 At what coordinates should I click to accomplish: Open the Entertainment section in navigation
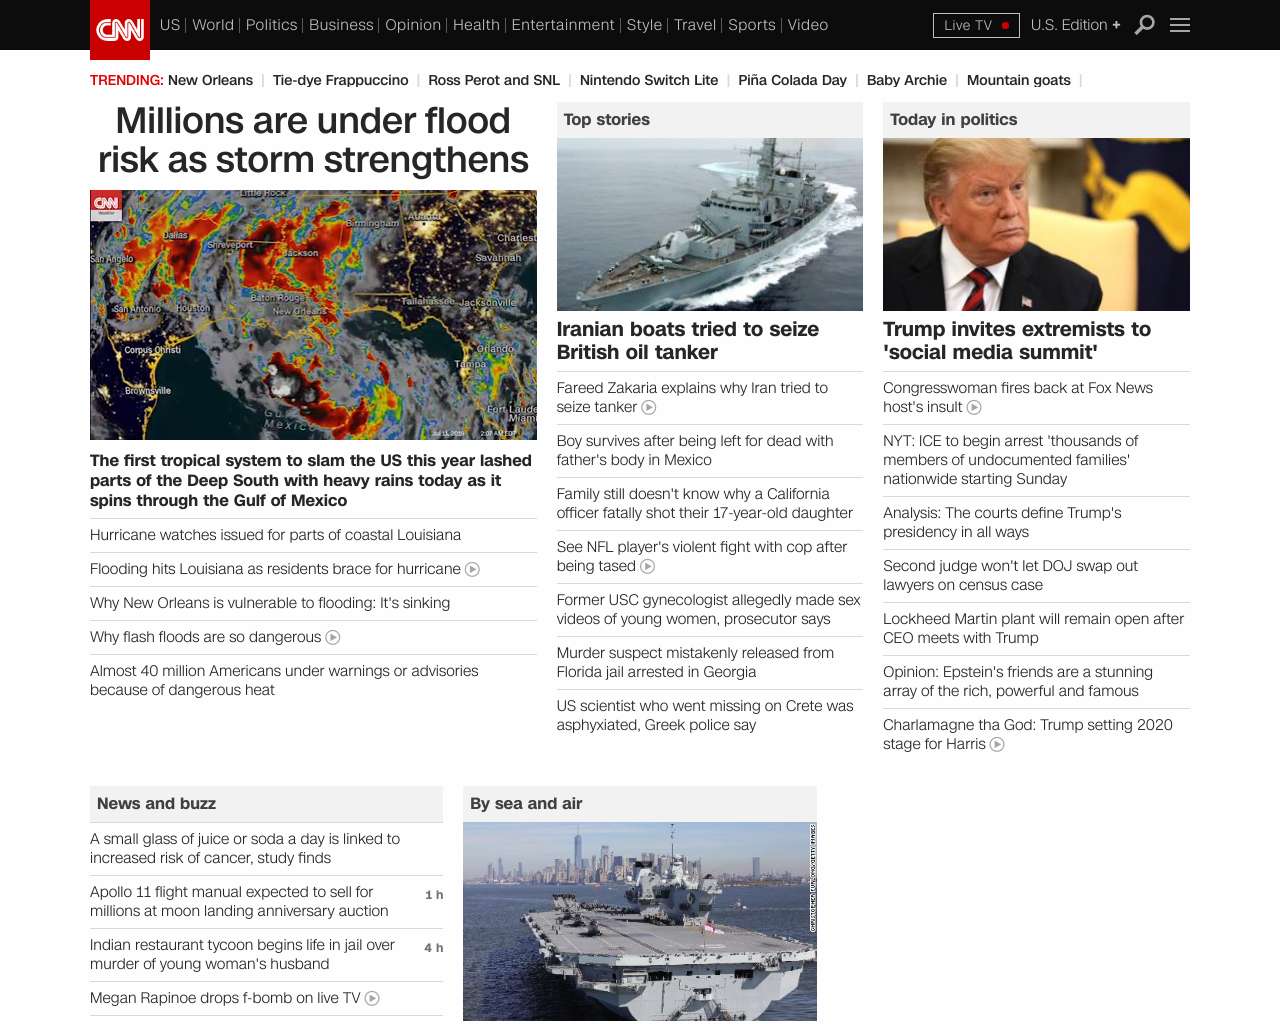point(563,25)
